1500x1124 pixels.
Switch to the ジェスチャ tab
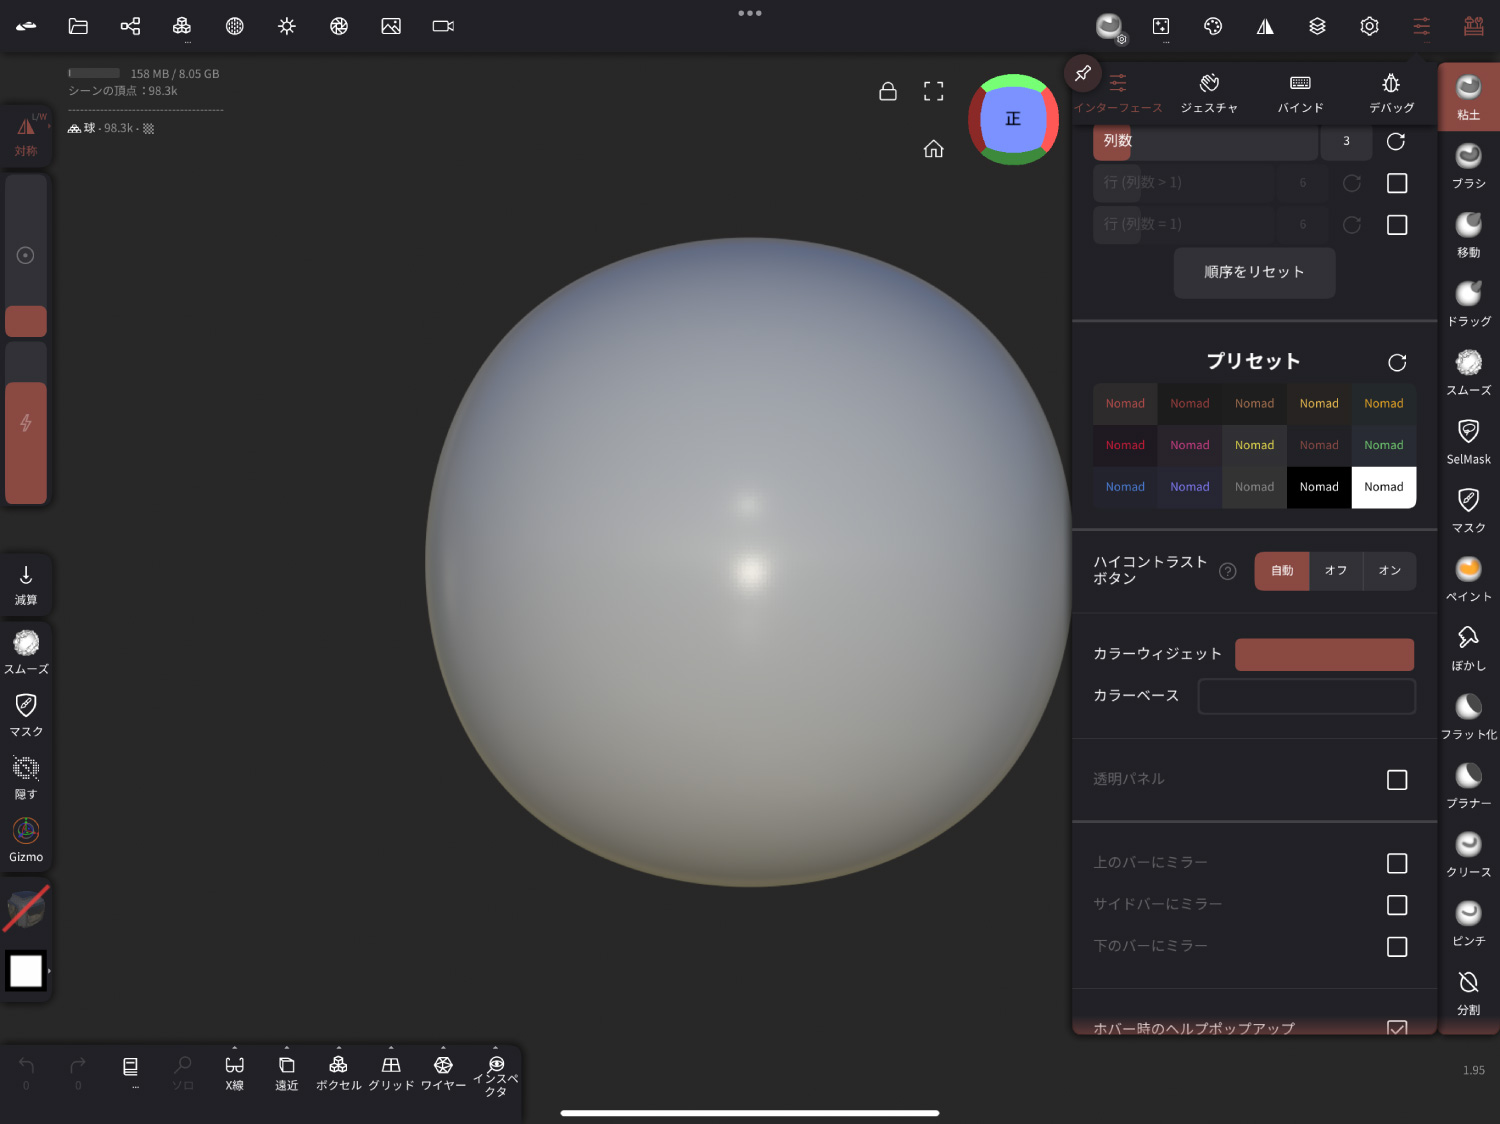click(1209, 92)
